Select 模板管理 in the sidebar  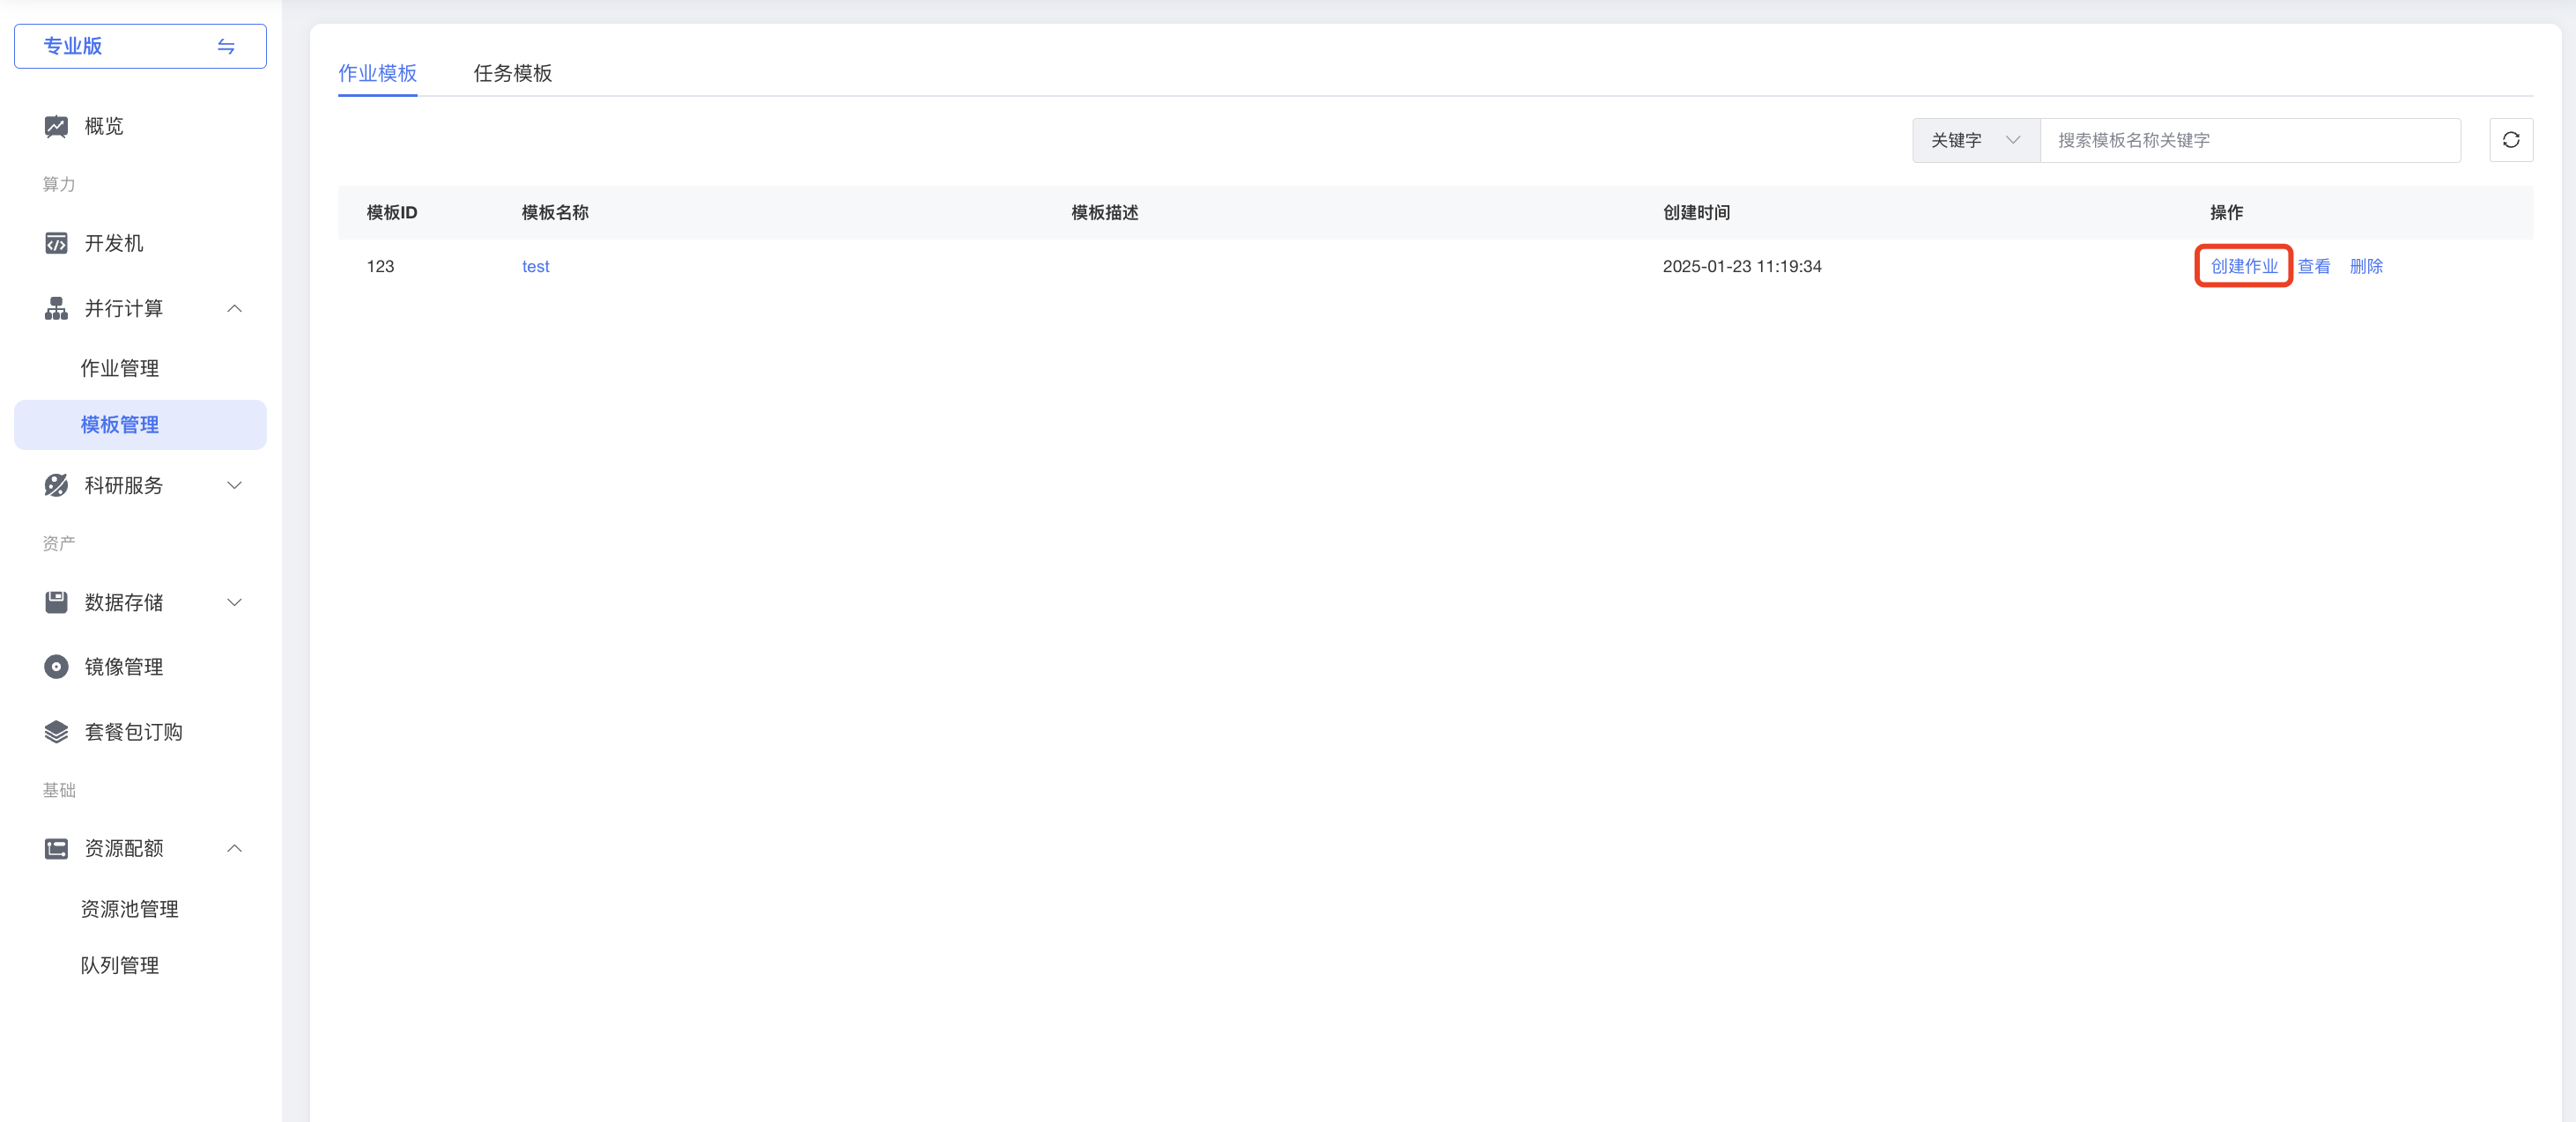pyautogui.click(x=140, y=425)
